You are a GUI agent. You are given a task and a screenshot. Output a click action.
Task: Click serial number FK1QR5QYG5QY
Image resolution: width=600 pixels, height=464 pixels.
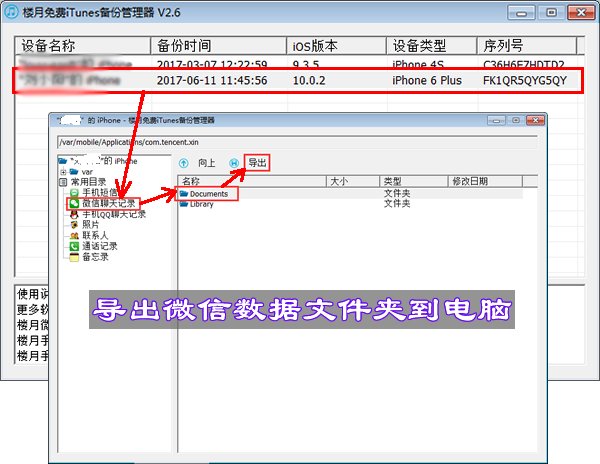click(x=525, y=81)
